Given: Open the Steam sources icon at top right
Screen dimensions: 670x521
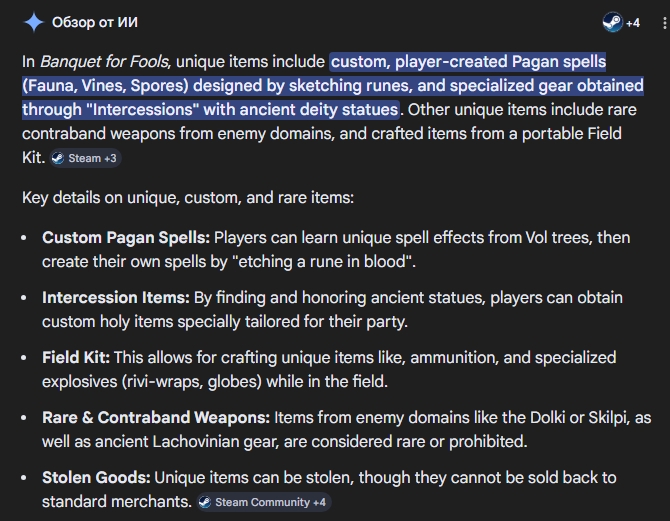Looking at the screenshot, I should click(x=612, y=22).
